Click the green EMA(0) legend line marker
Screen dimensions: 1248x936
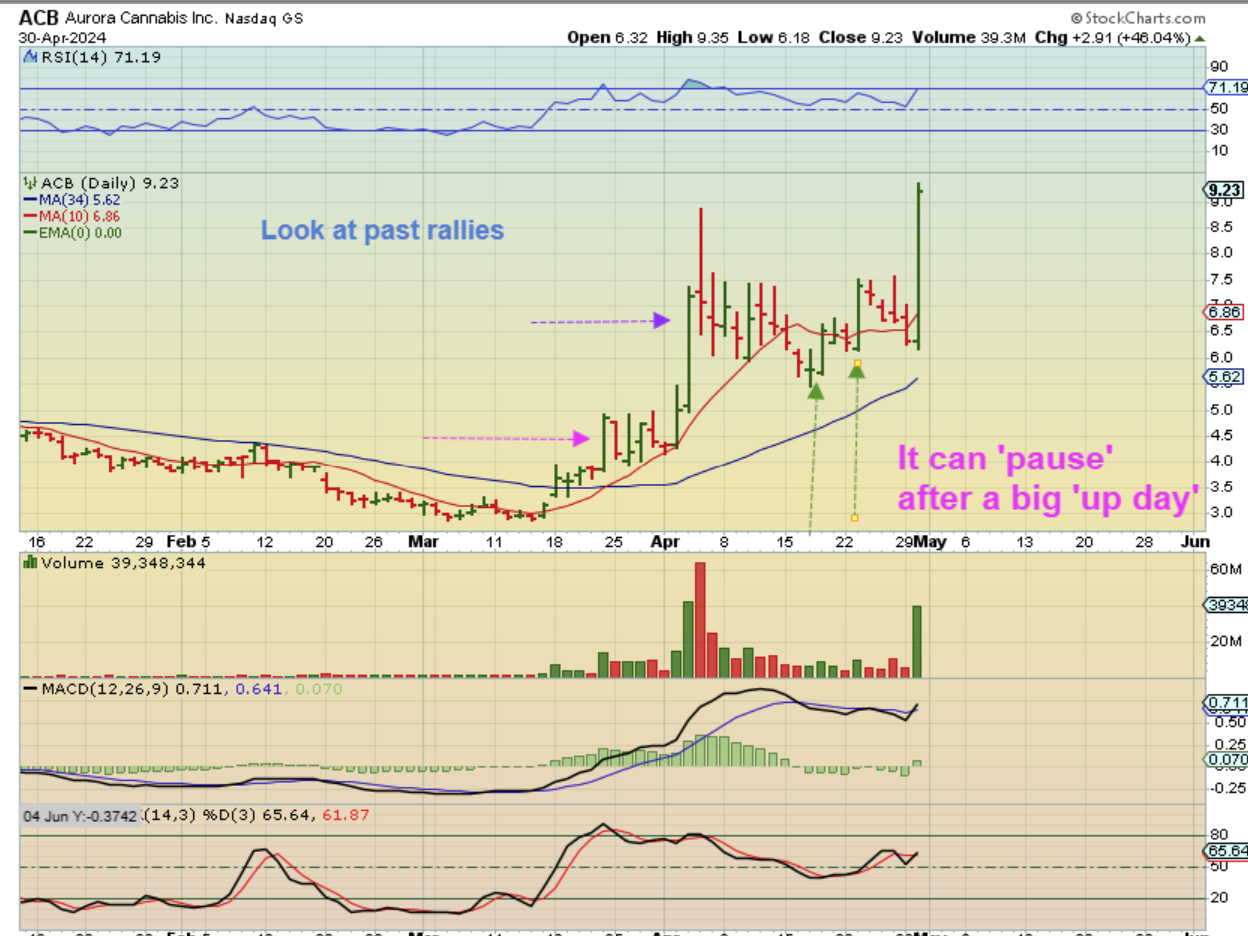[30, 232]
